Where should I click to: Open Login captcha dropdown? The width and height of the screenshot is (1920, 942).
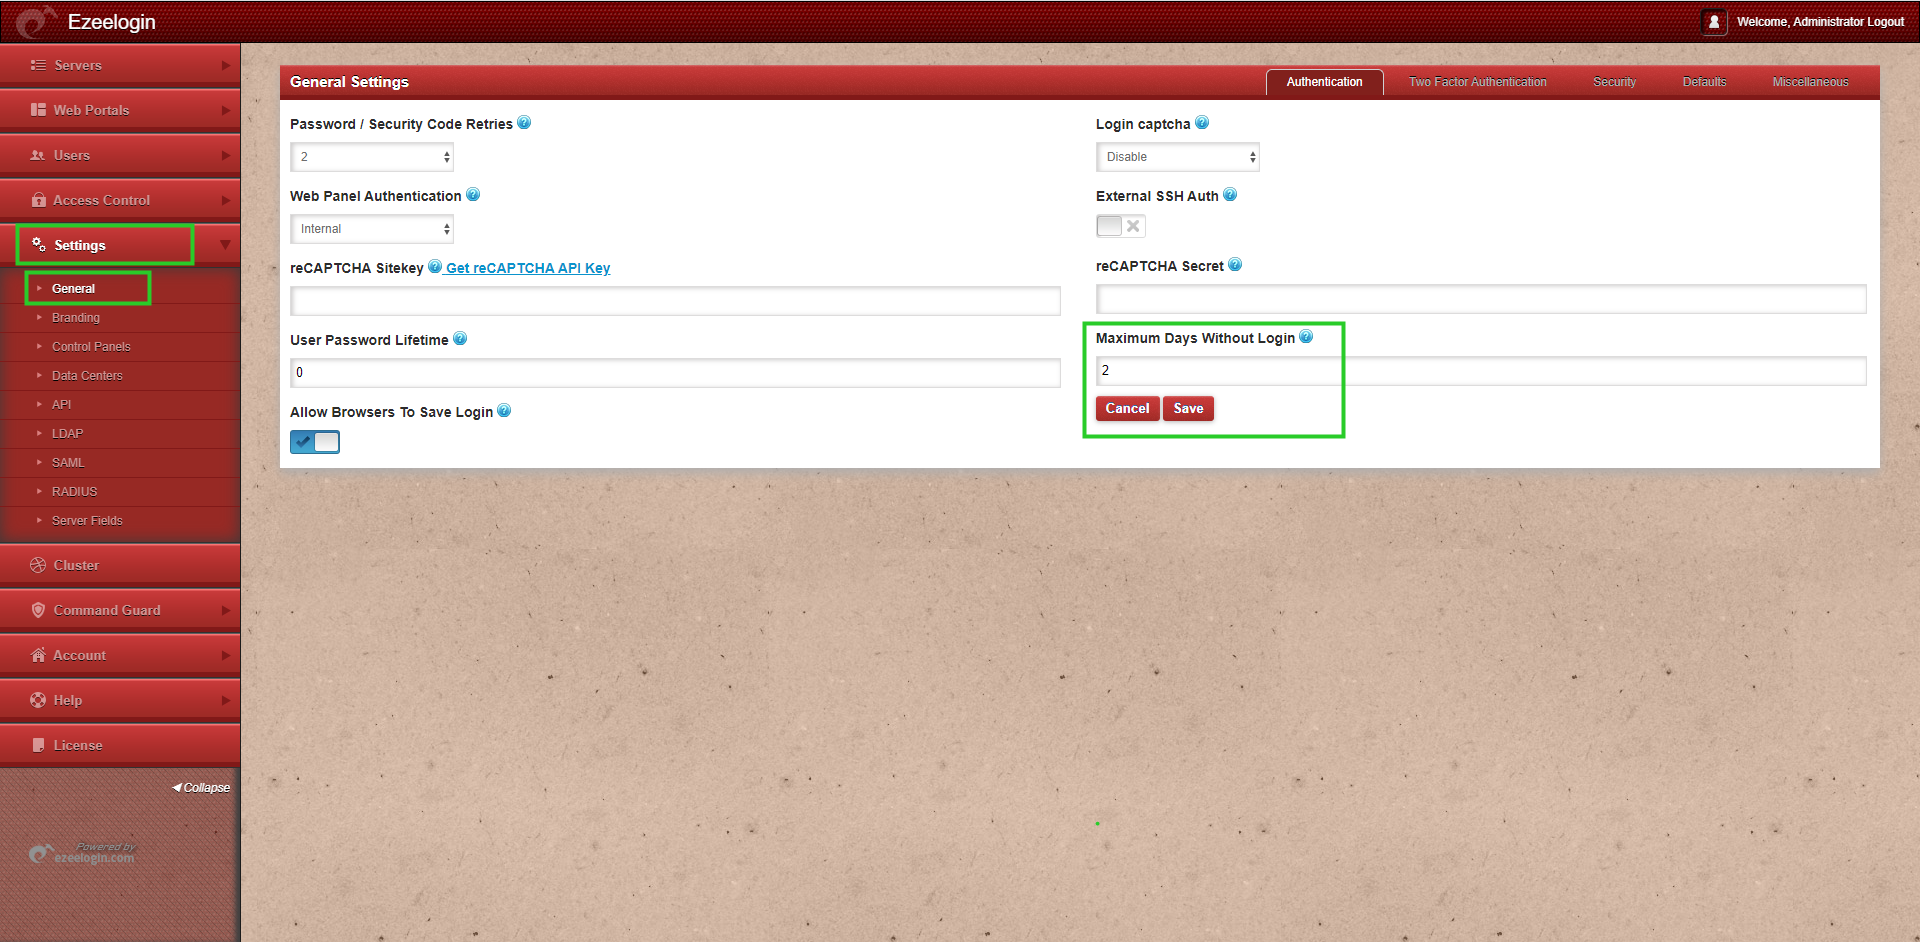(x=1178, y=157)
